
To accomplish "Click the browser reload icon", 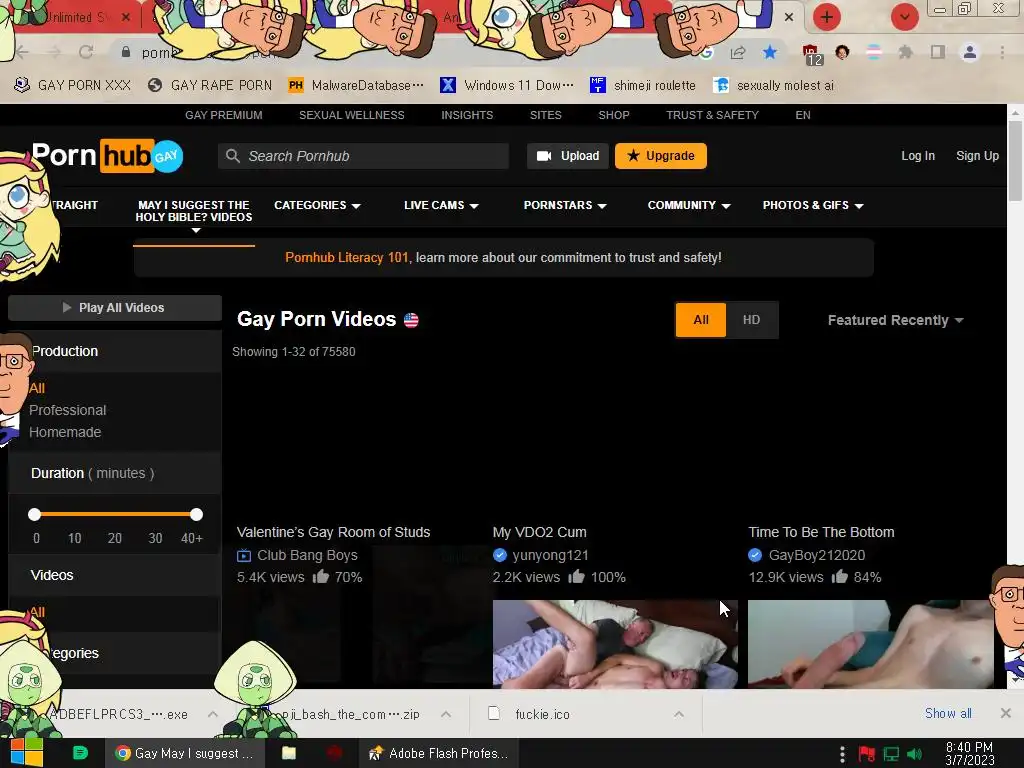I will [x=86, y=52].
